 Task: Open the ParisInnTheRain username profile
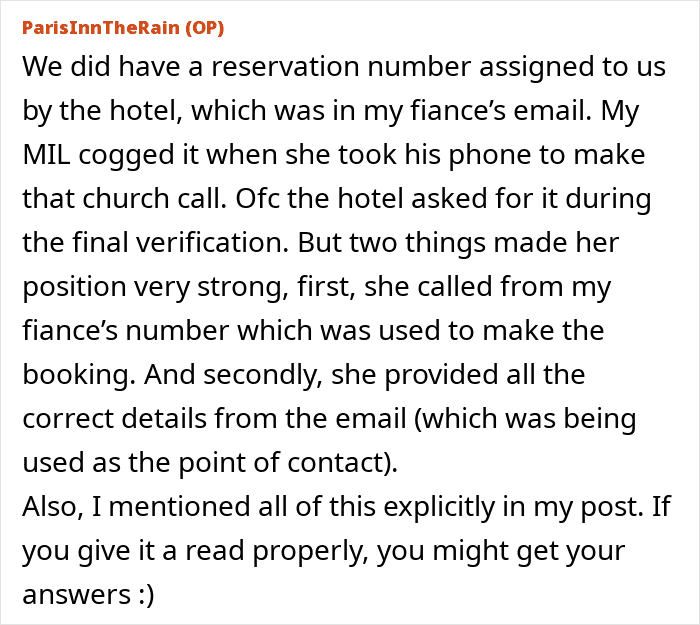tap(101, 28)
